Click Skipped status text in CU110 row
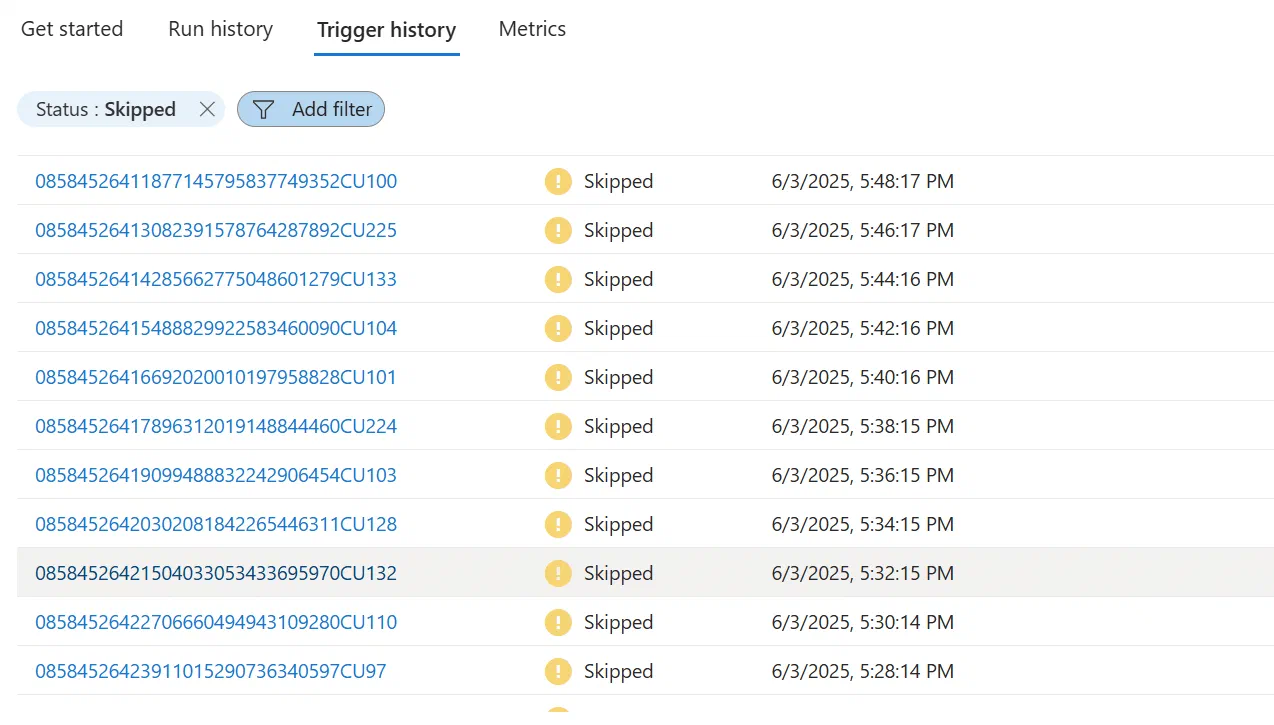Image resolution: width=1274 pixels, height=725 pixels. tap(618, 622)
